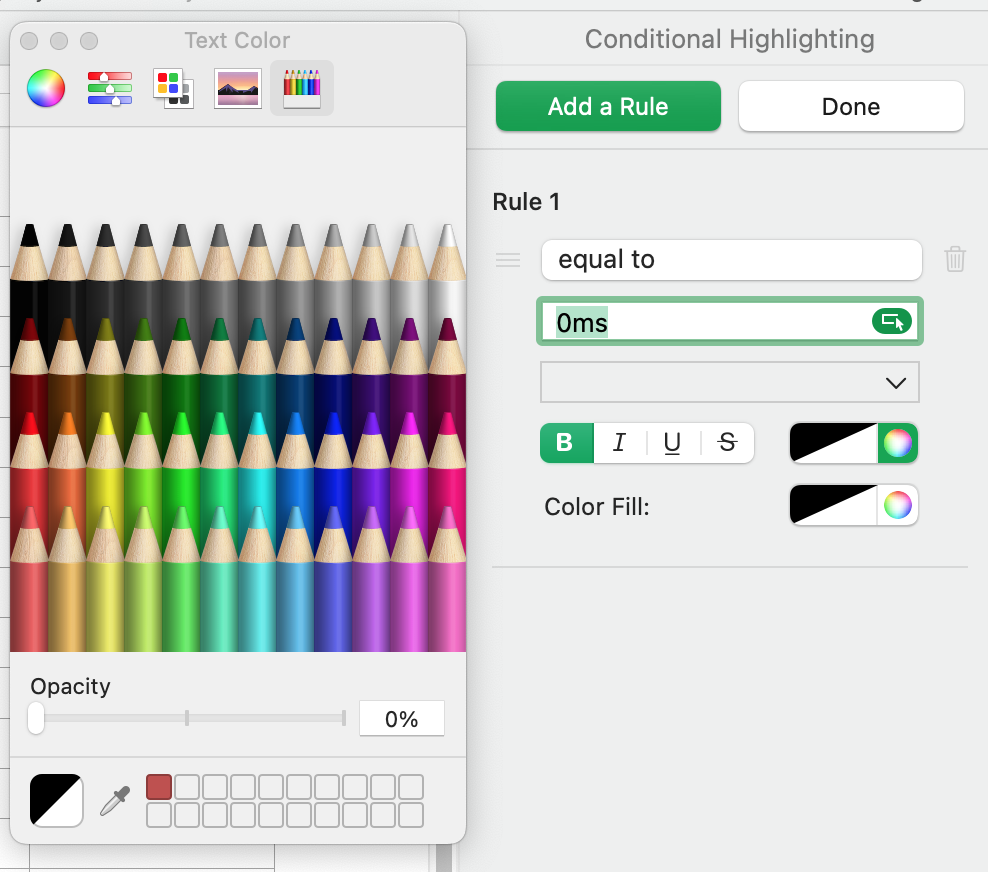The width and height of the screenshot is (988, 872).
Task: Open the color palettes tab
Action: 173,88
